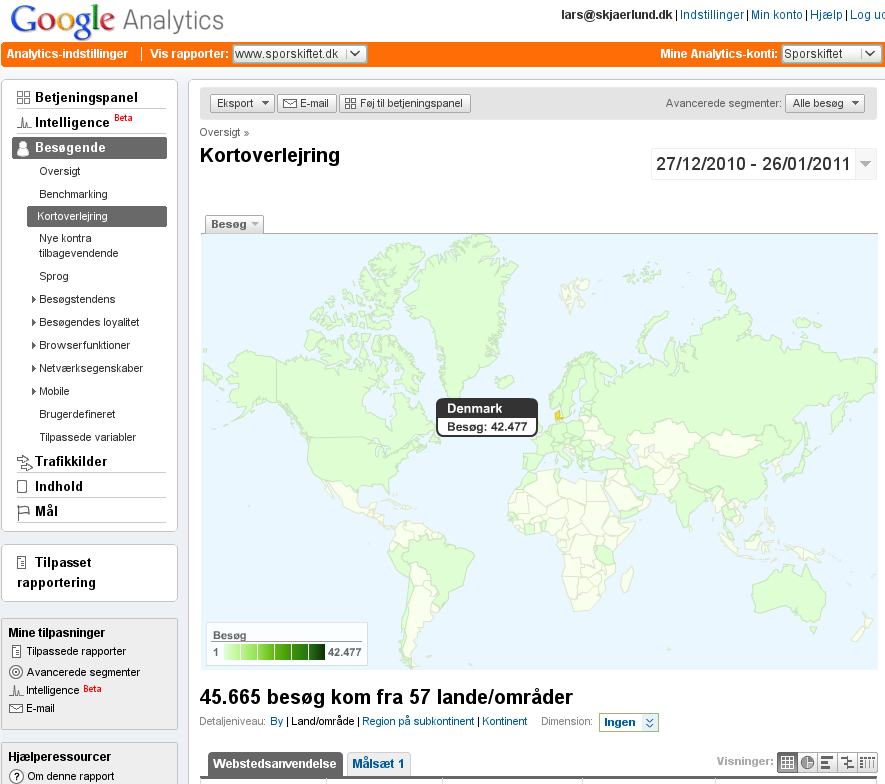Open Brugerdefineret report
This screenshot has height=784, width=885.
click(x=77, y=415)
